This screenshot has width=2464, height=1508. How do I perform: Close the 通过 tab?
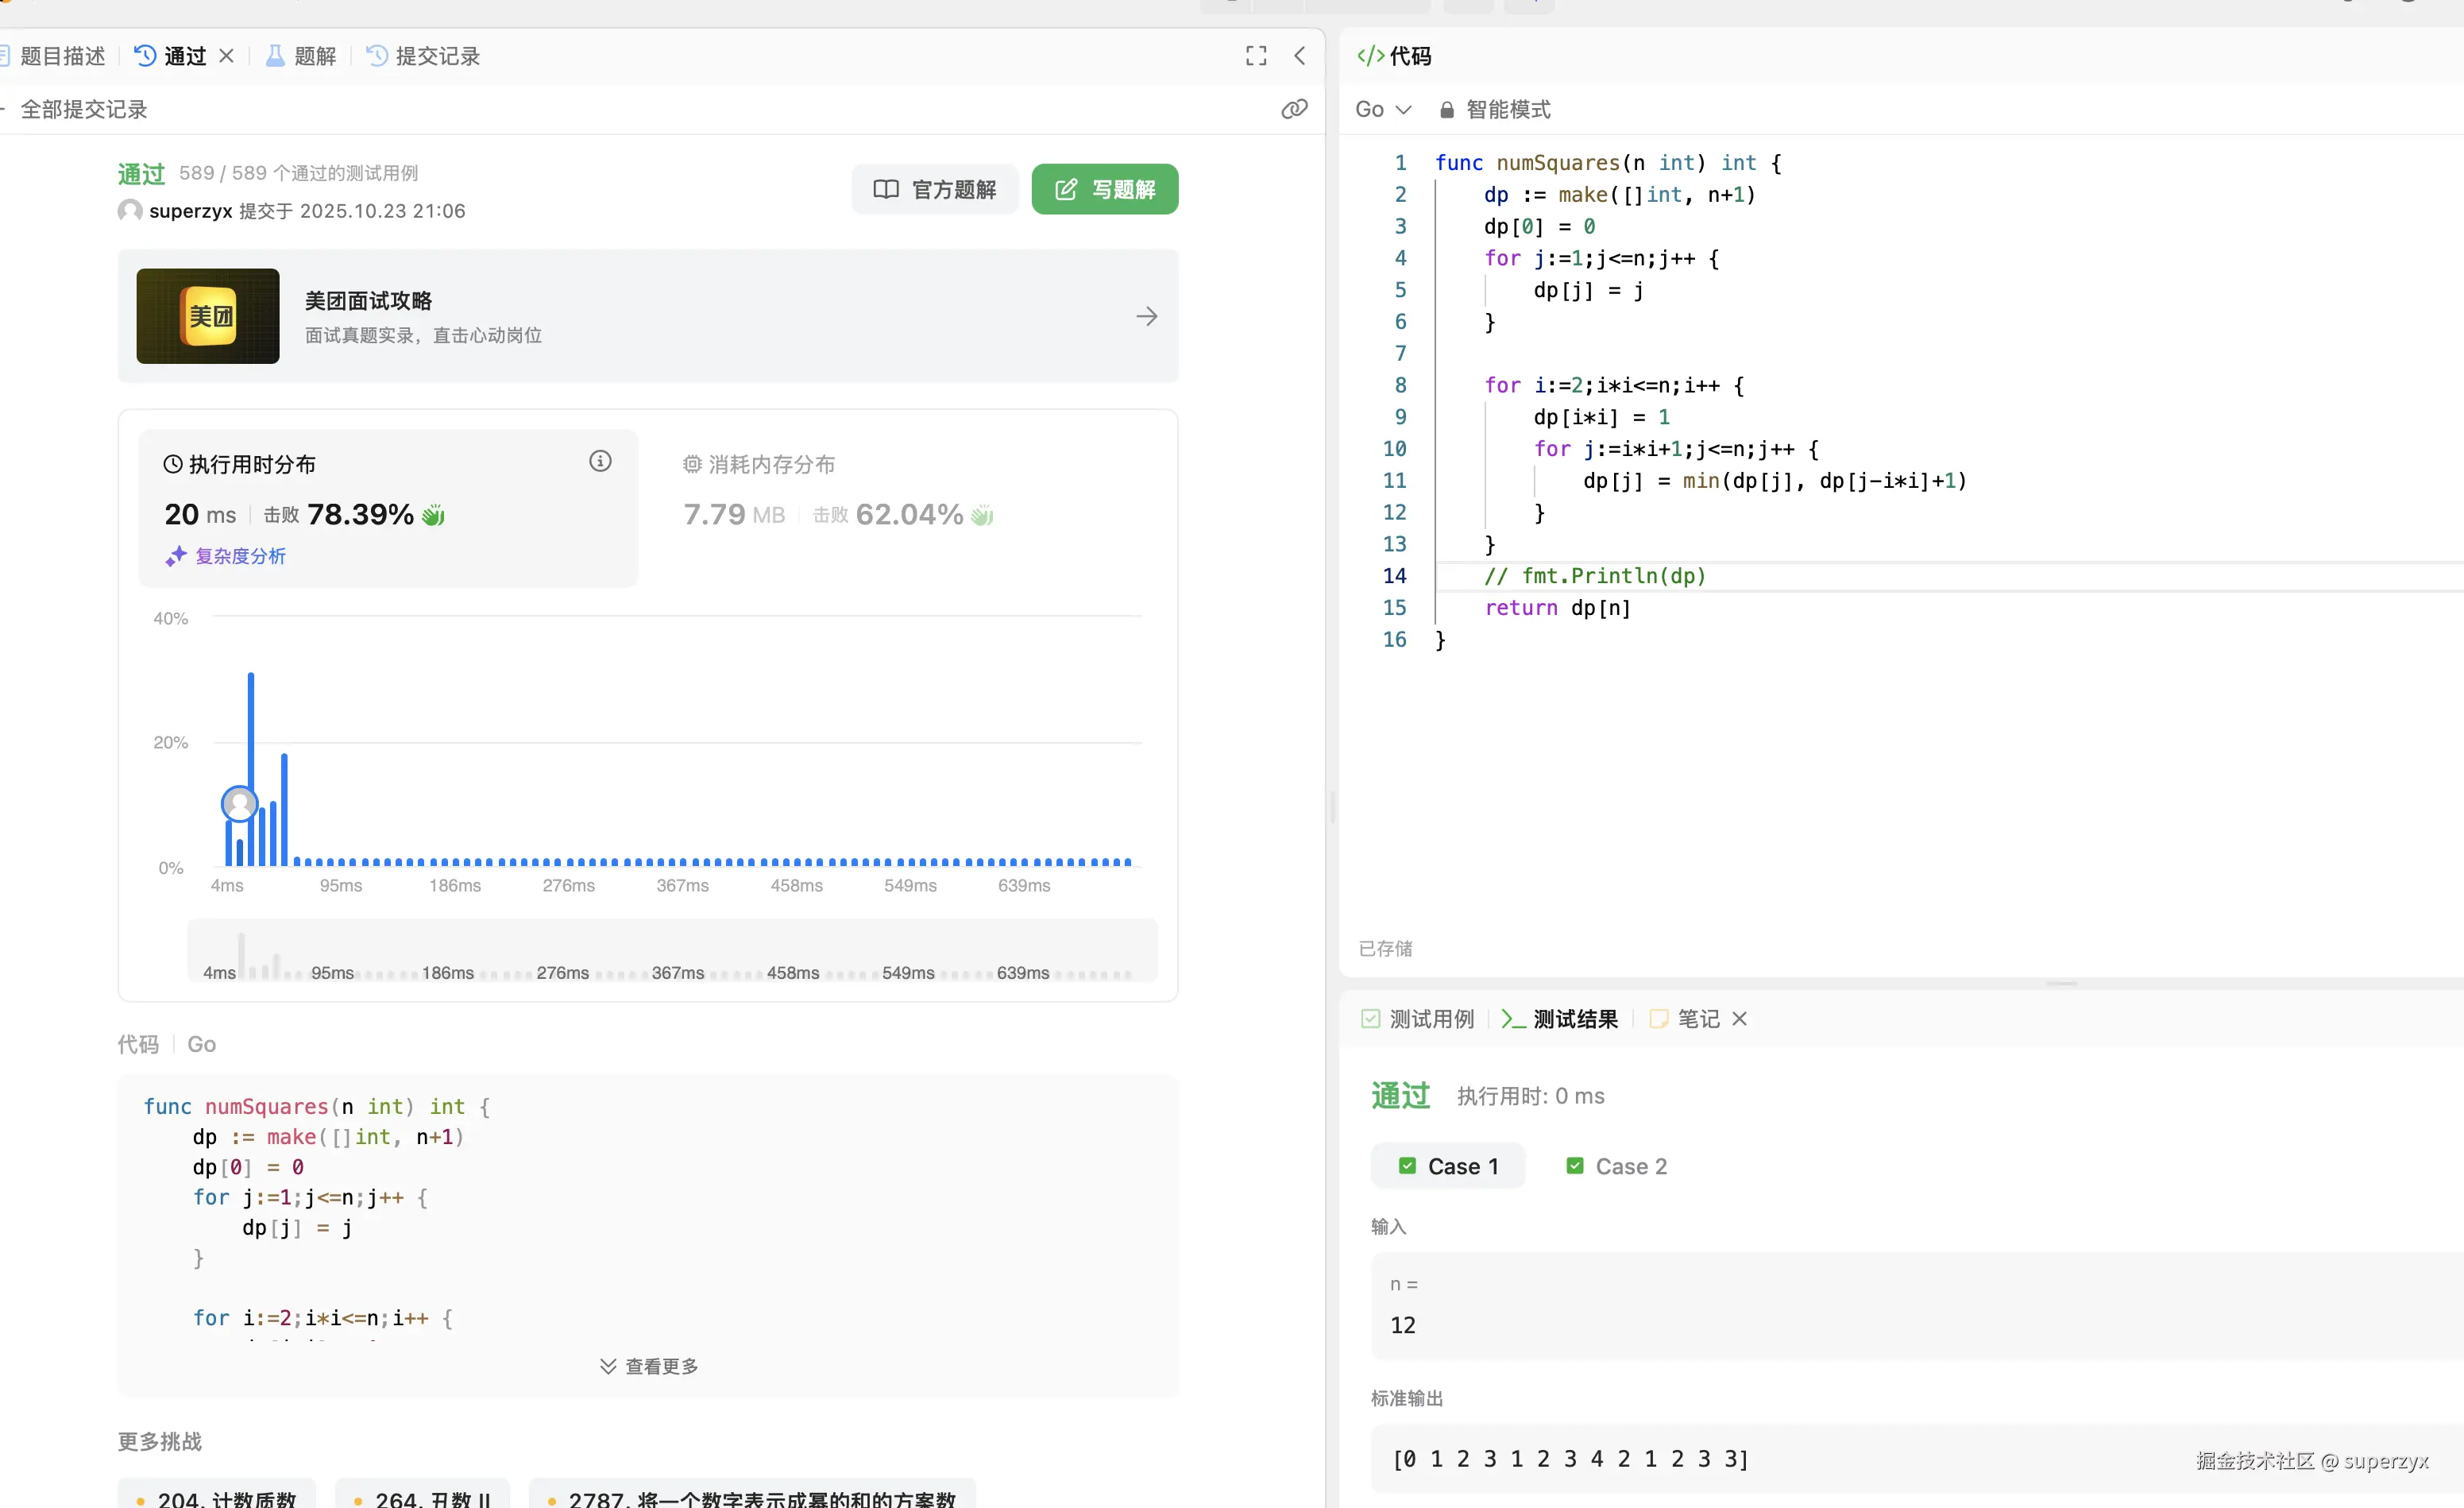[227, 56]
